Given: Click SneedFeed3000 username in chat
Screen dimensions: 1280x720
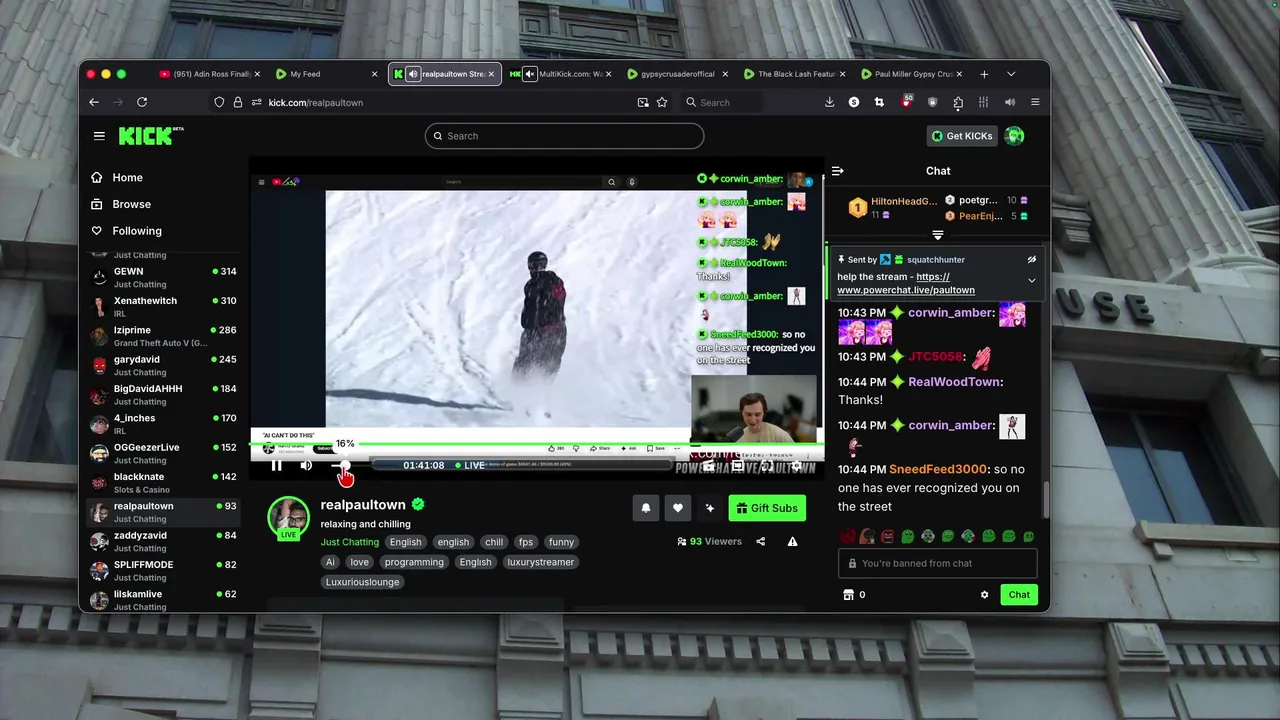Looking at the screenshot, I should pyautogui.click(x=938, y=469).
